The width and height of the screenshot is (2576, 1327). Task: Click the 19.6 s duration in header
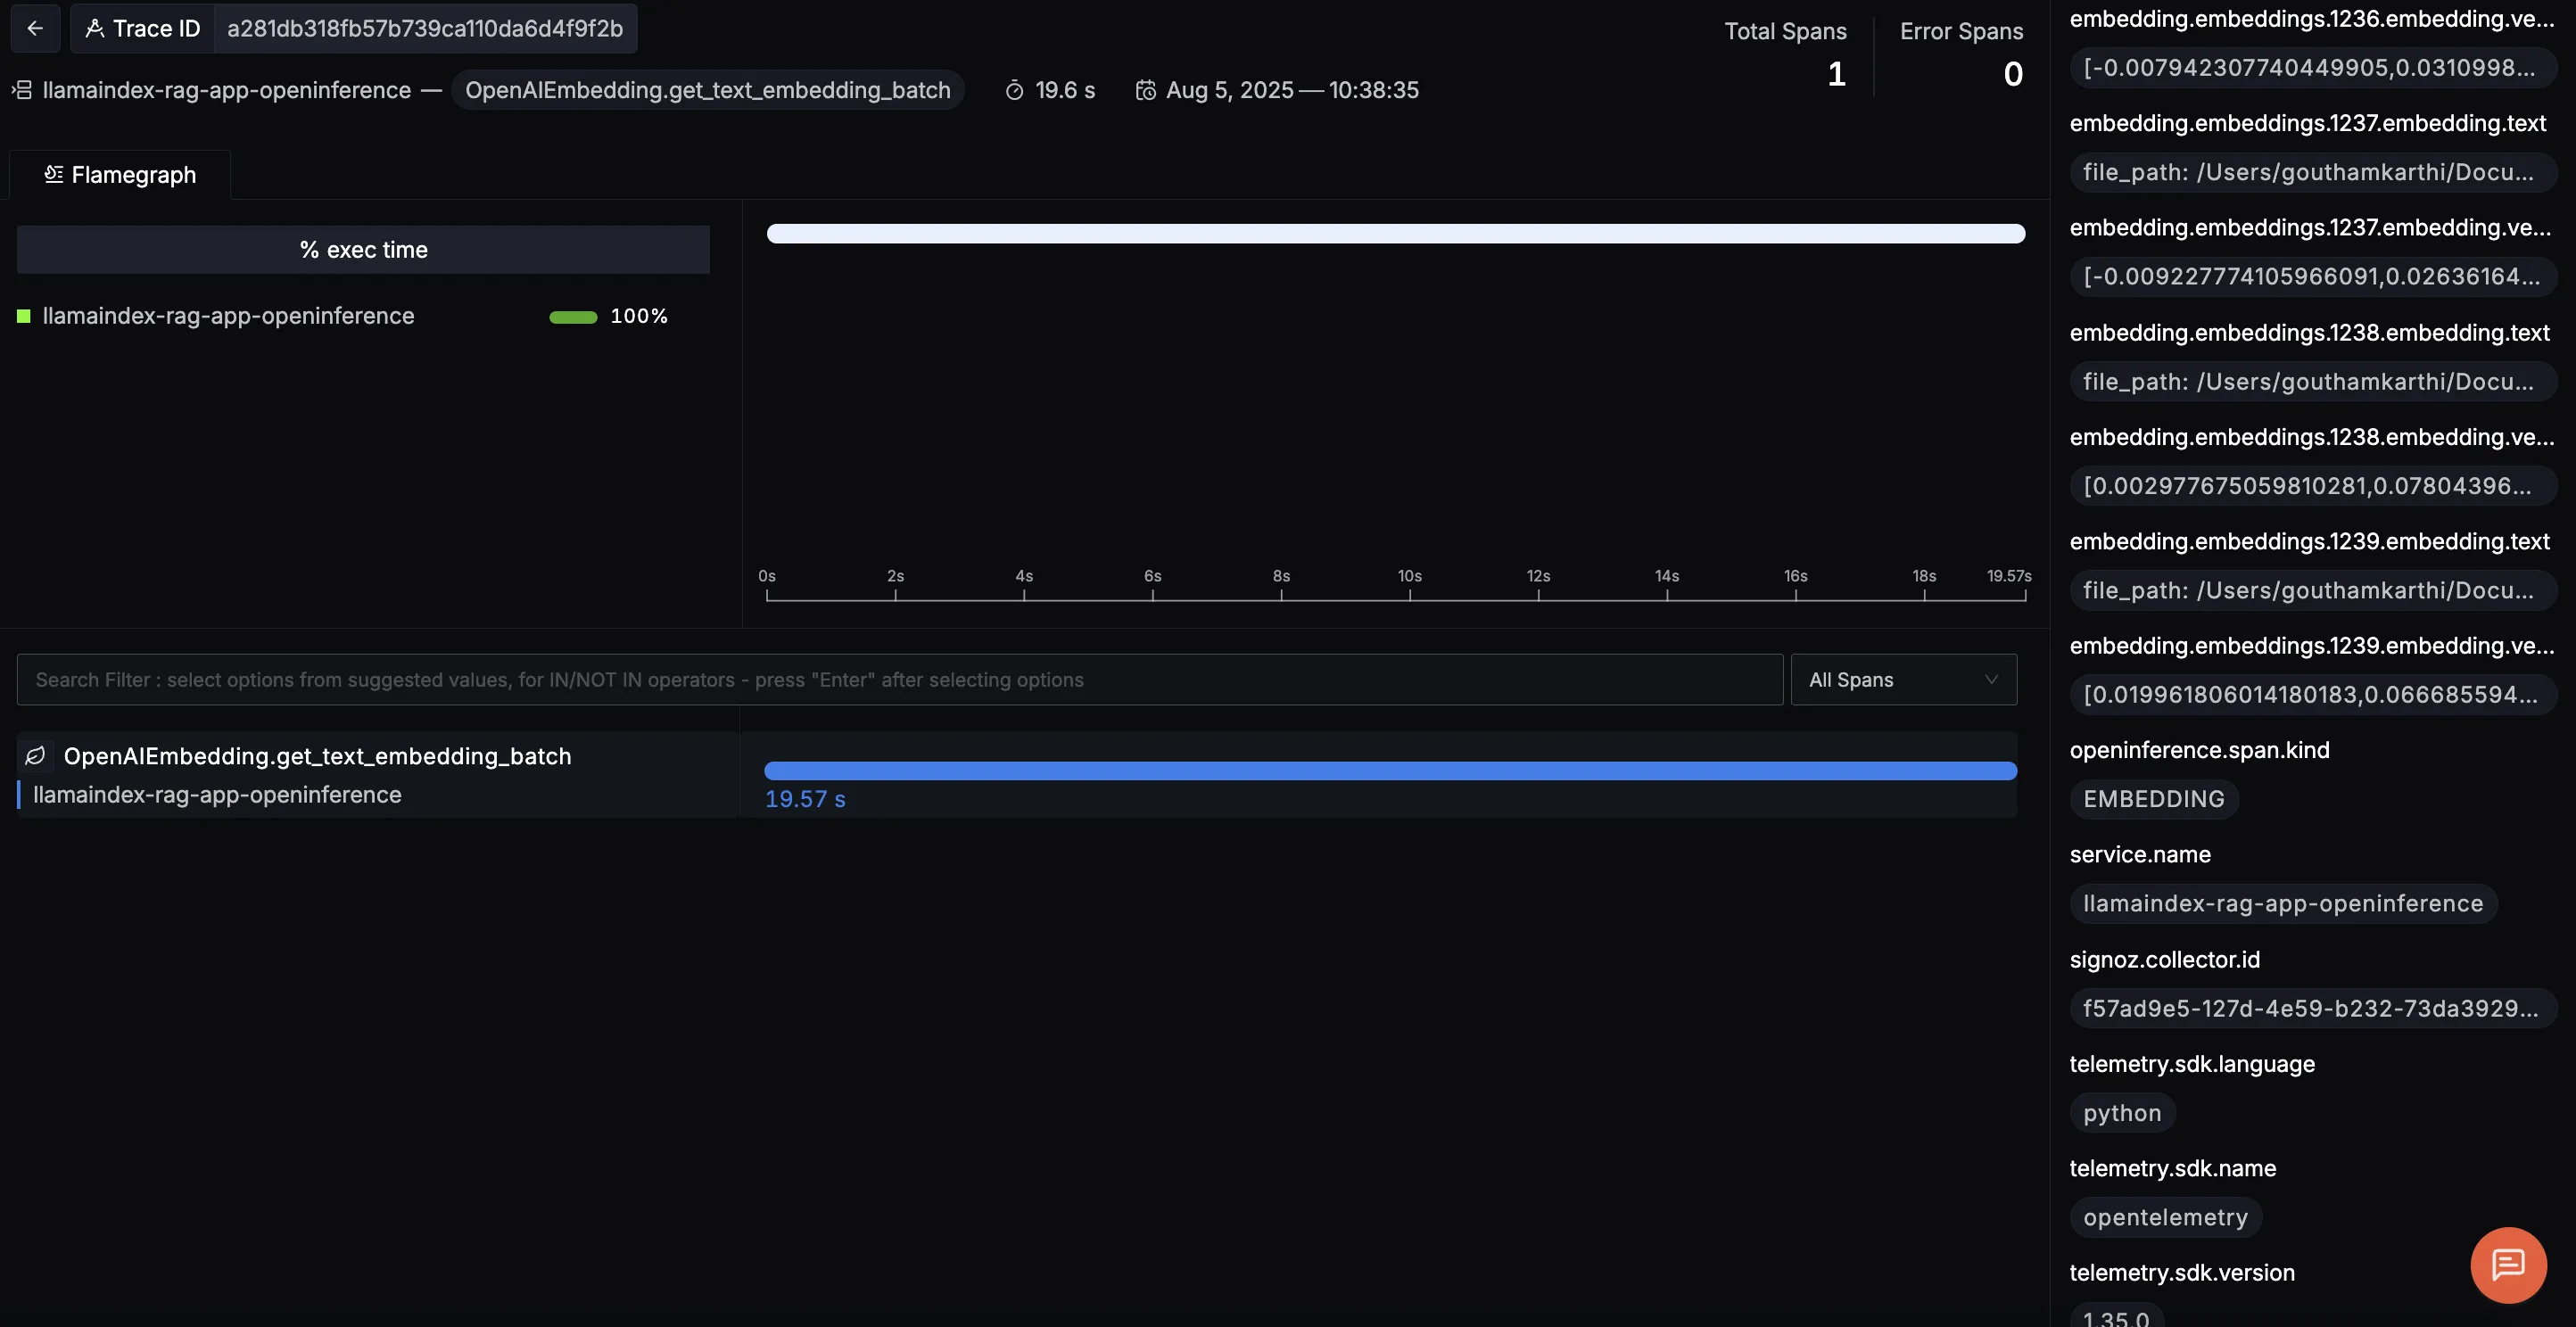click(x=1065, y=90)
